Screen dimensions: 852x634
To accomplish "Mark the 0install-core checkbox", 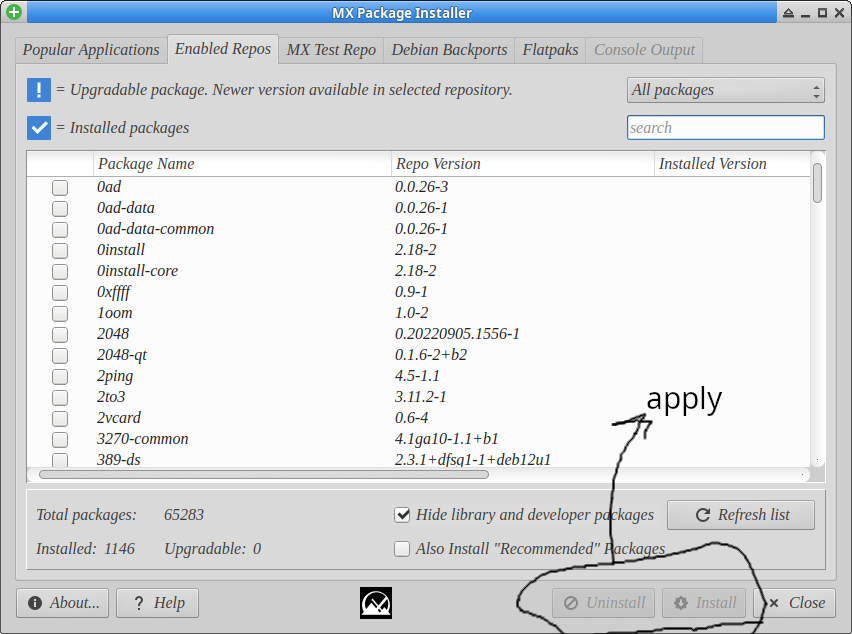I will click(60, 272).
